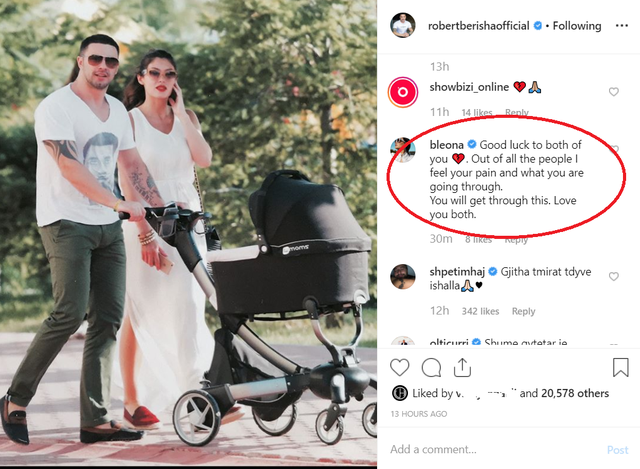Open the three-dot post options menu
The width and height of the screenshot is (640, 469).
621,26
